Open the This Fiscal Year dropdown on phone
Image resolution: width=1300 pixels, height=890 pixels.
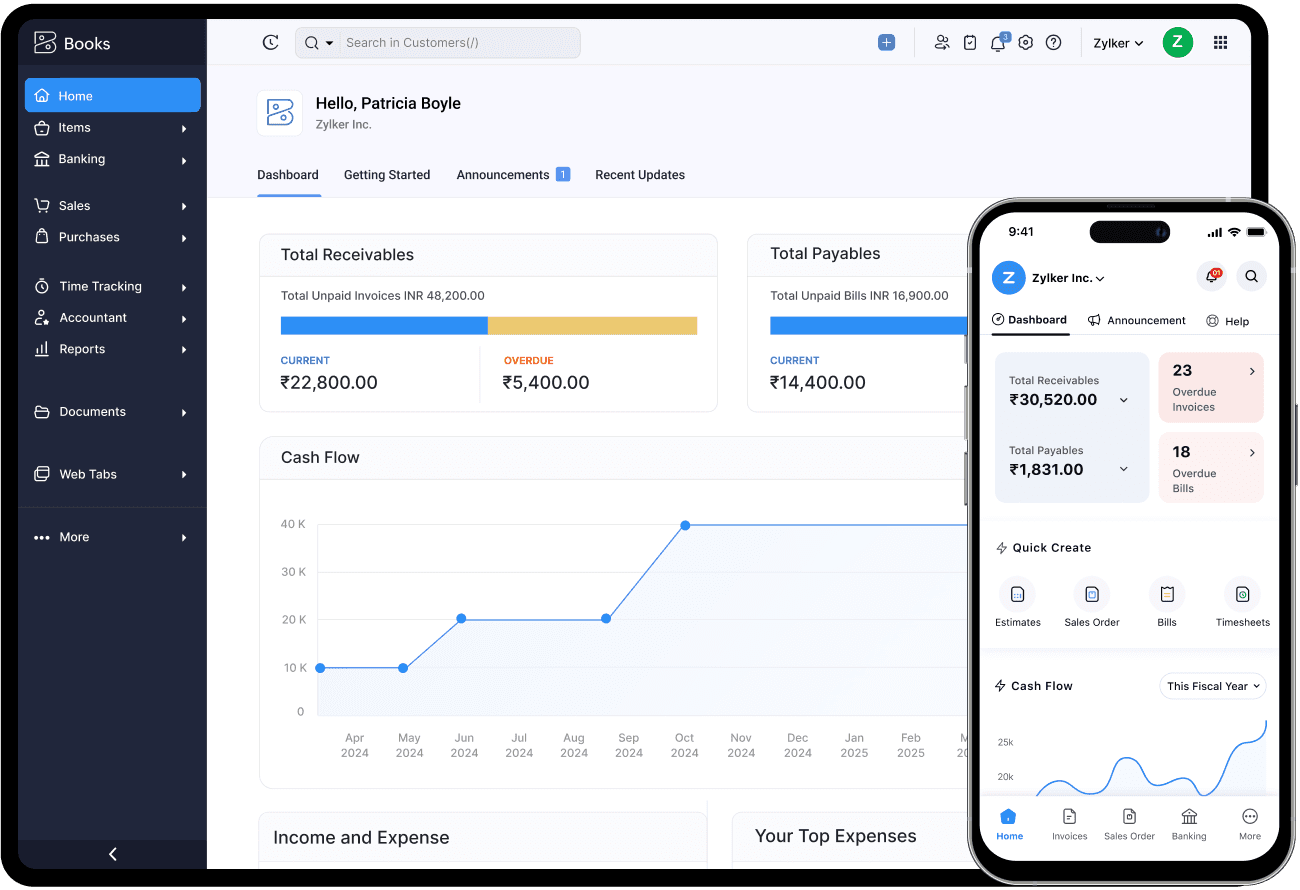pyautogui.click(x=1213, y=686)
